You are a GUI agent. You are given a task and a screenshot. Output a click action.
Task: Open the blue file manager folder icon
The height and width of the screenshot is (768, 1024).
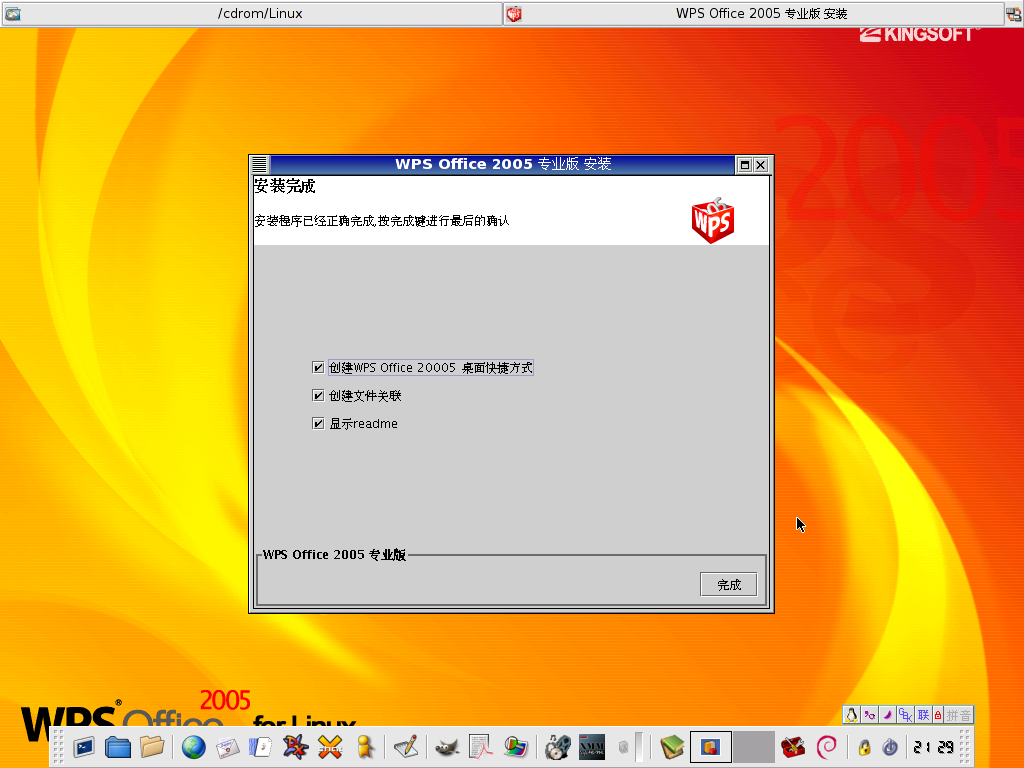[x=118, y=747]
